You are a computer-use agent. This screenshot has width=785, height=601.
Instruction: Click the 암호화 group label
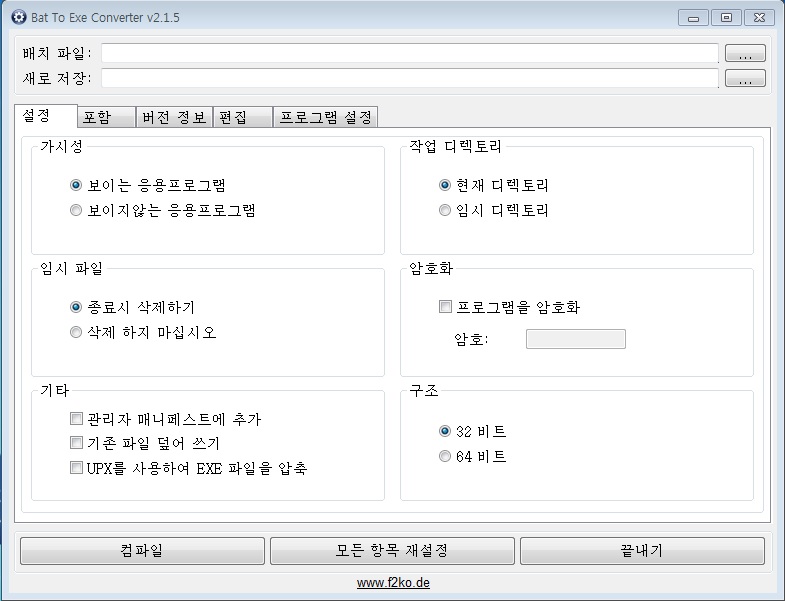(431, 268)
